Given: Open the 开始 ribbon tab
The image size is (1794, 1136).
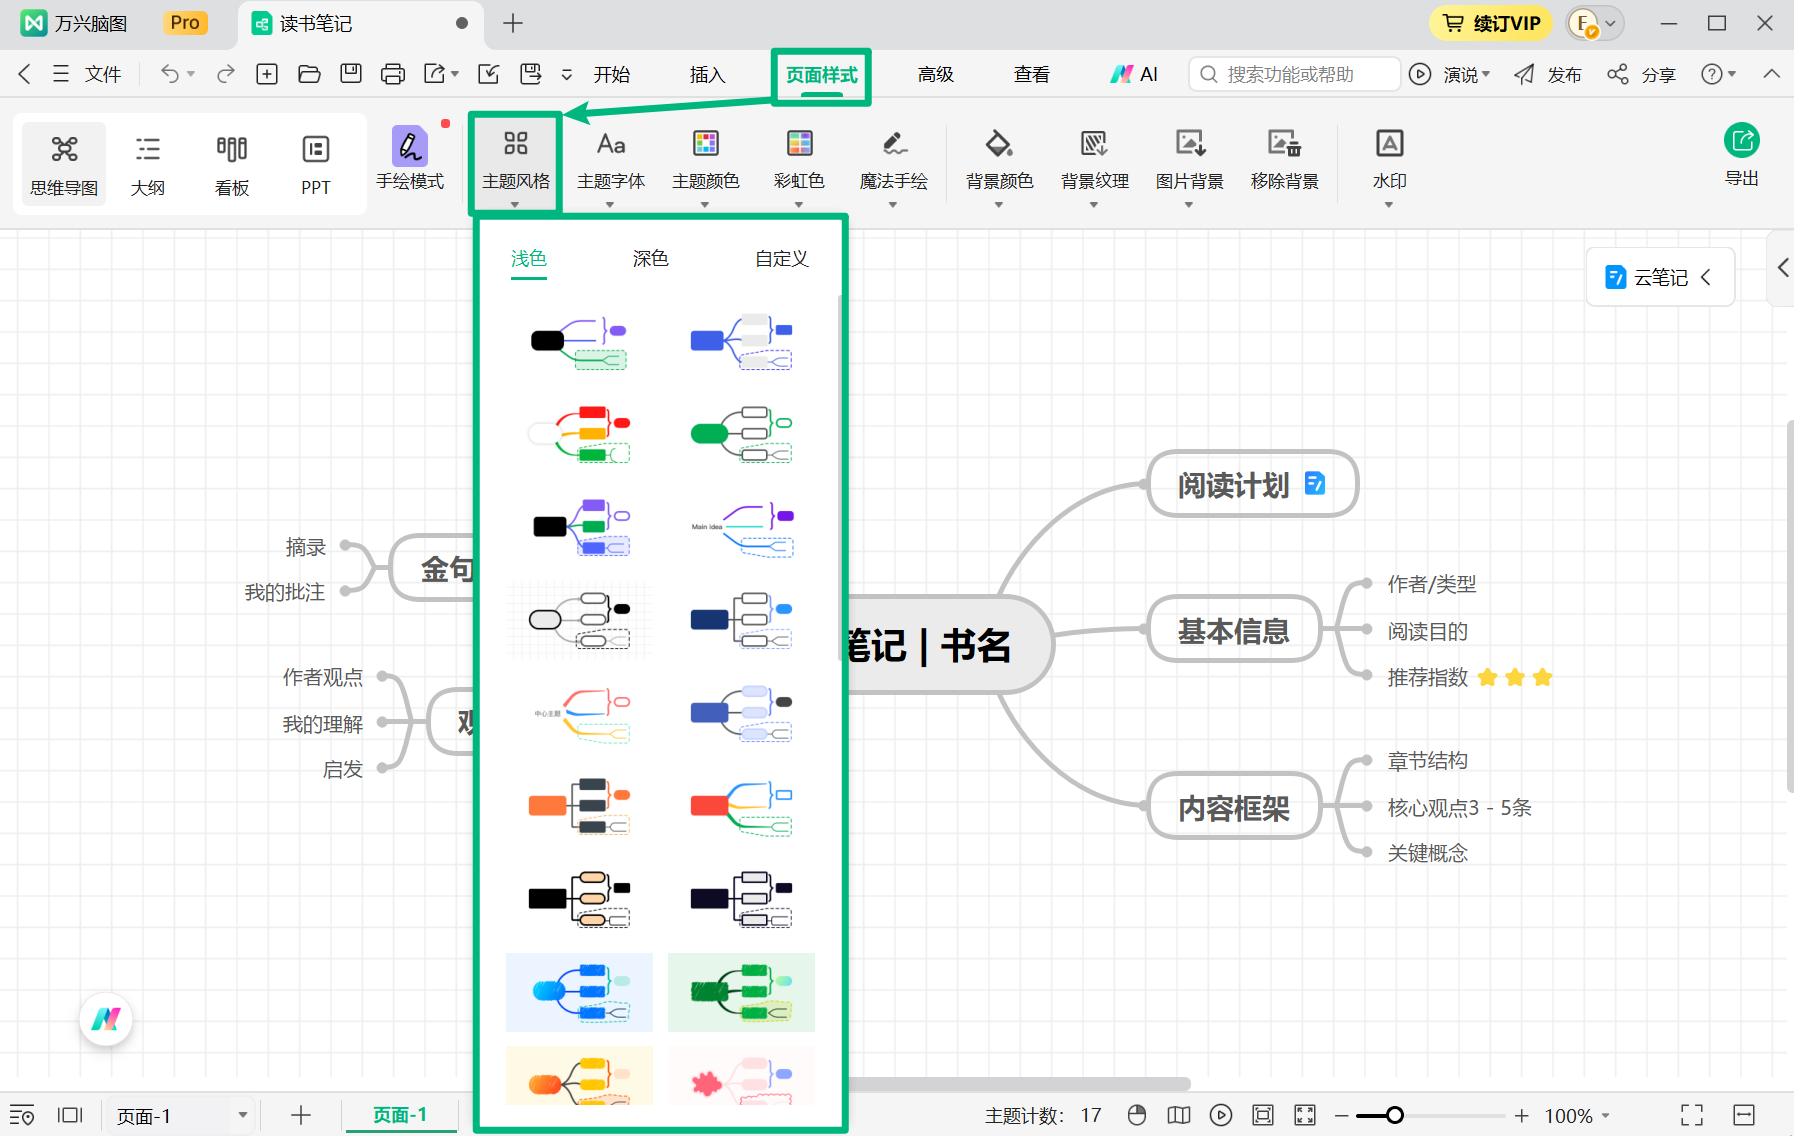Looking at the screenshot, I should pyautogui.click(x=611, y=74).
